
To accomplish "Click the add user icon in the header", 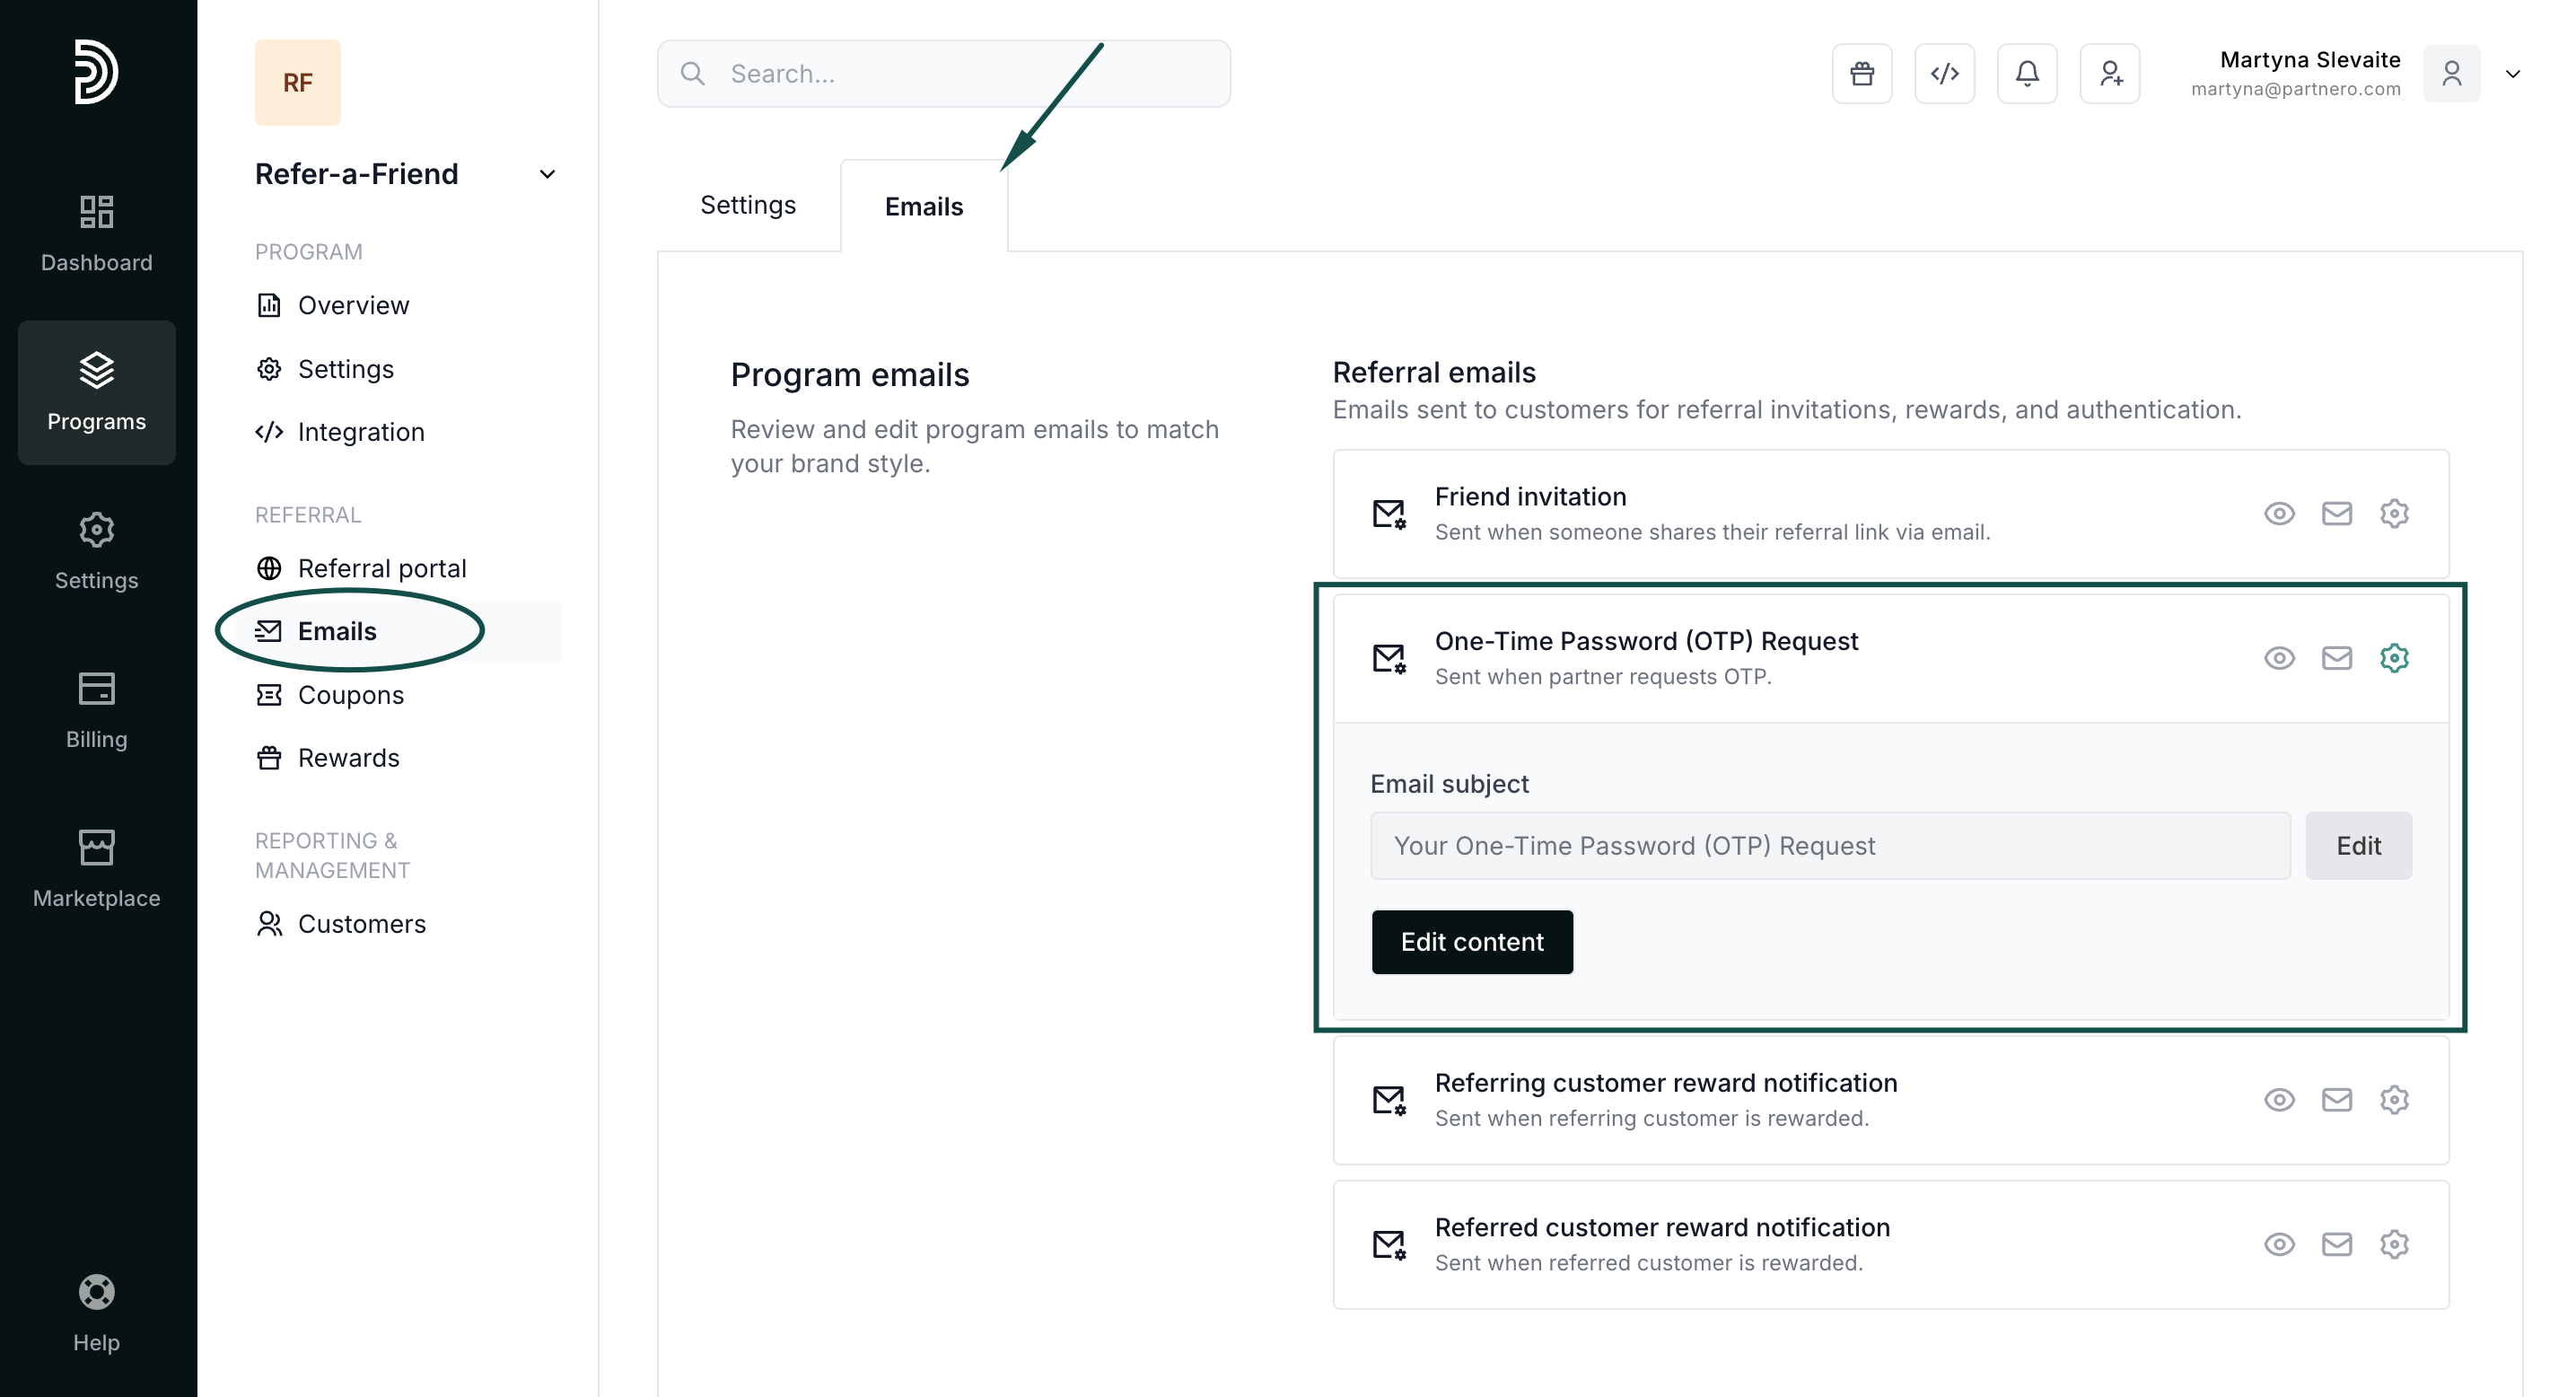I will pos(2109,73).
